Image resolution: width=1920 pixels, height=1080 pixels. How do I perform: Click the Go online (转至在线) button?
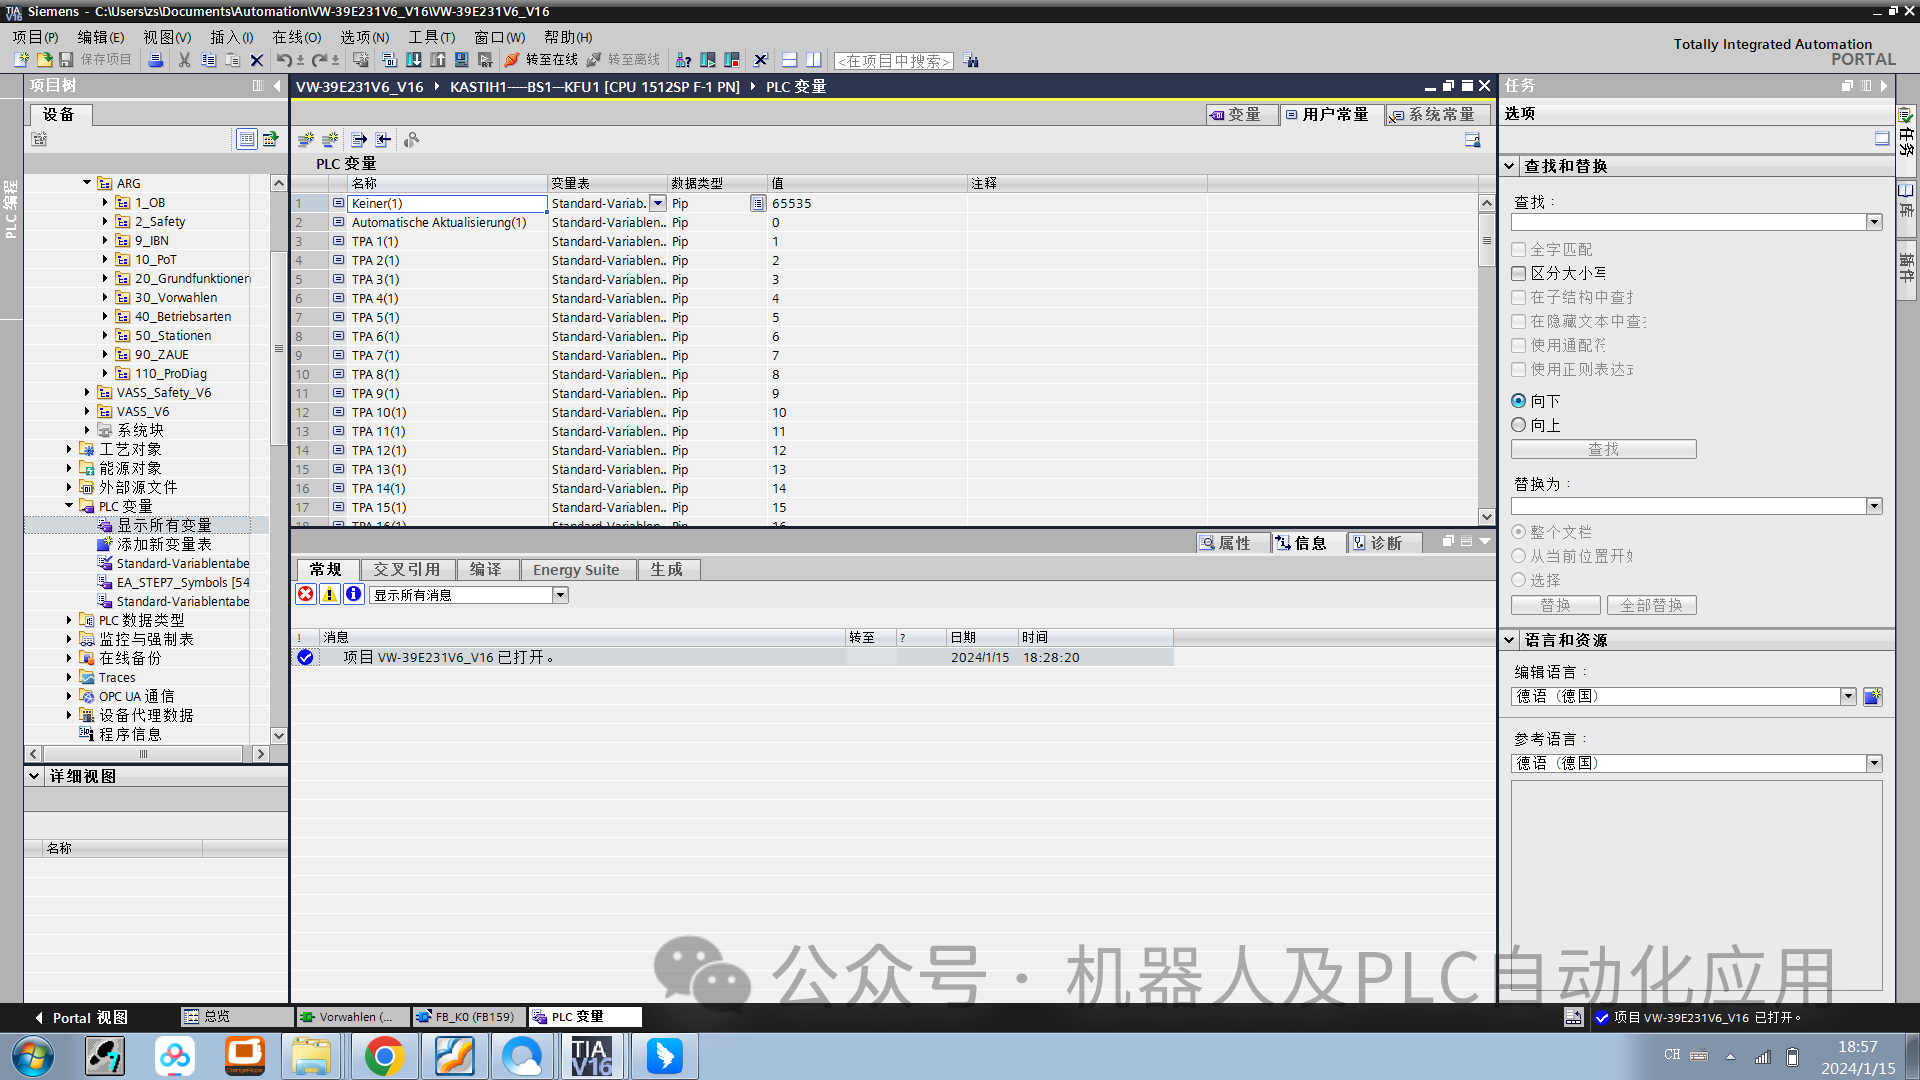click(541, 60)
